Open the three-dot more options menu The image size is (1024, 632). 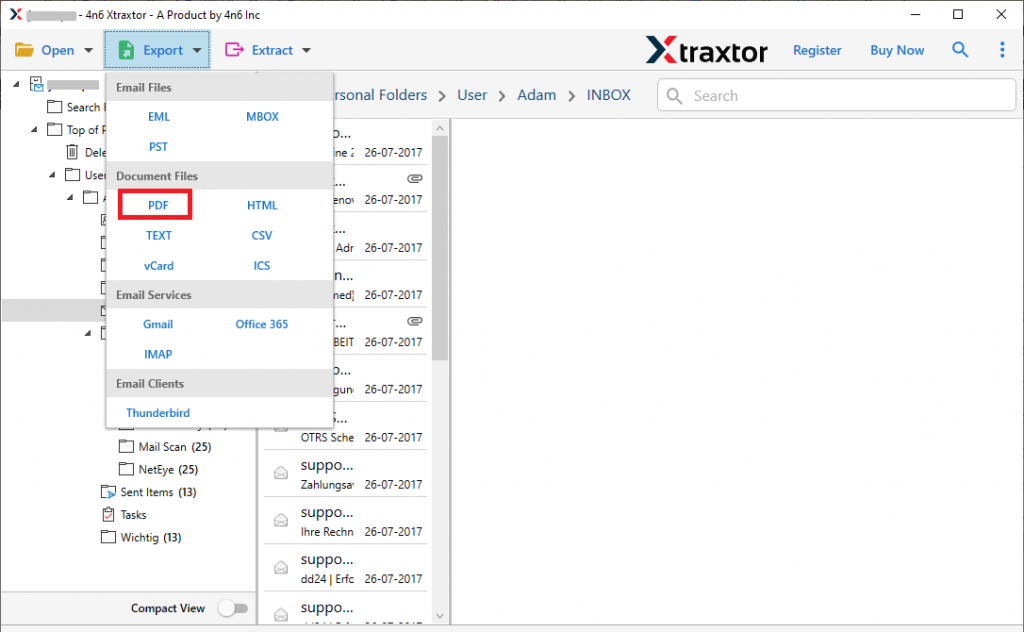(x=1002, y=50)
